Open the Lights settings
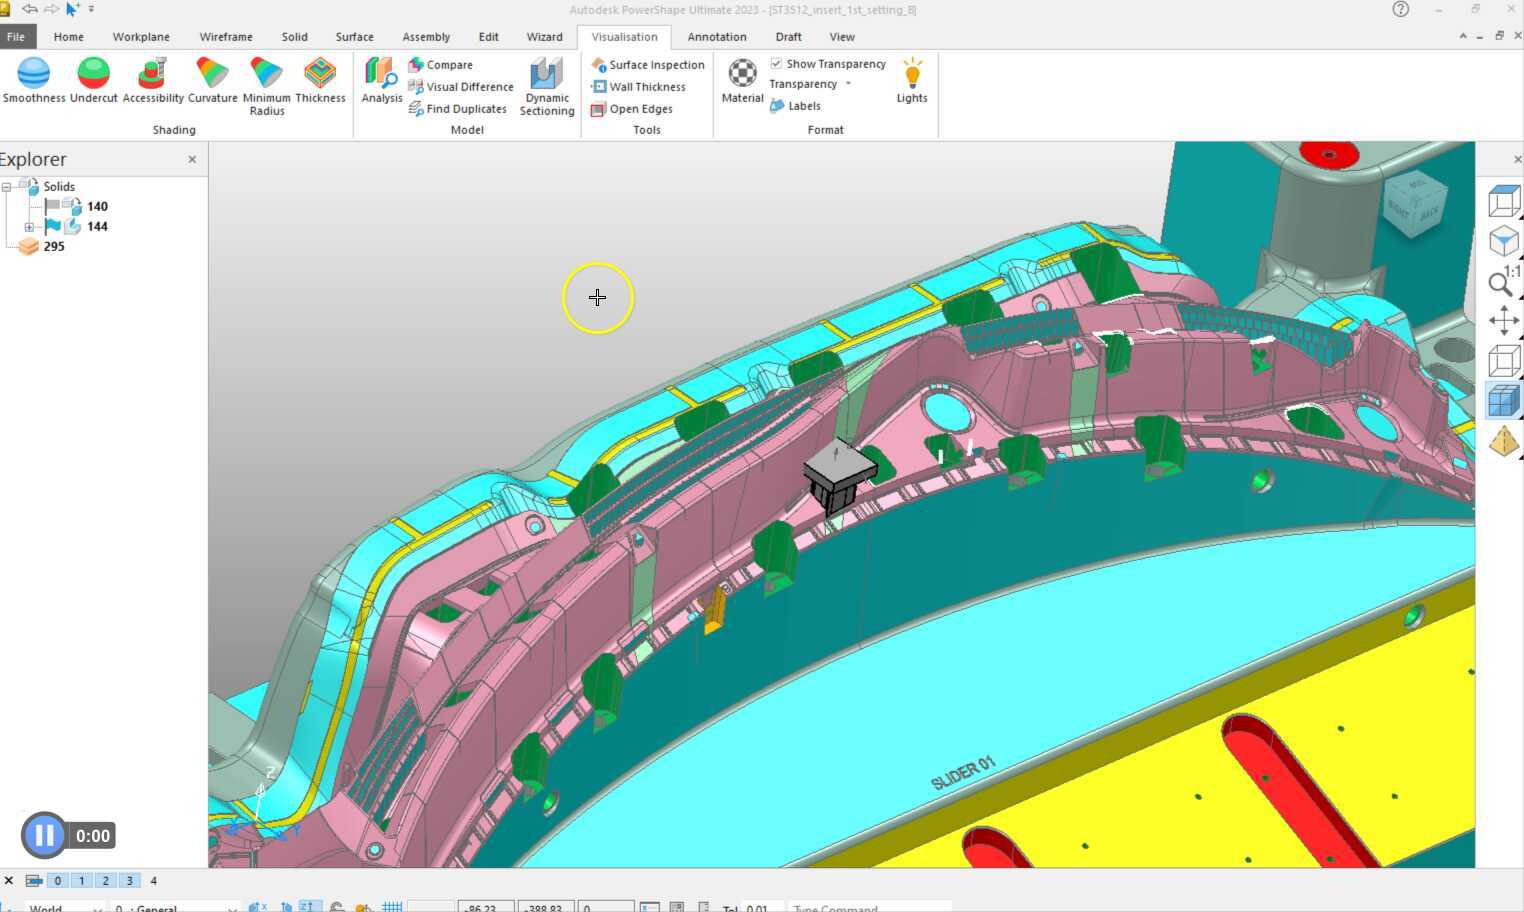Viewport: 1524px width, 912px height. tap(911, 81)
